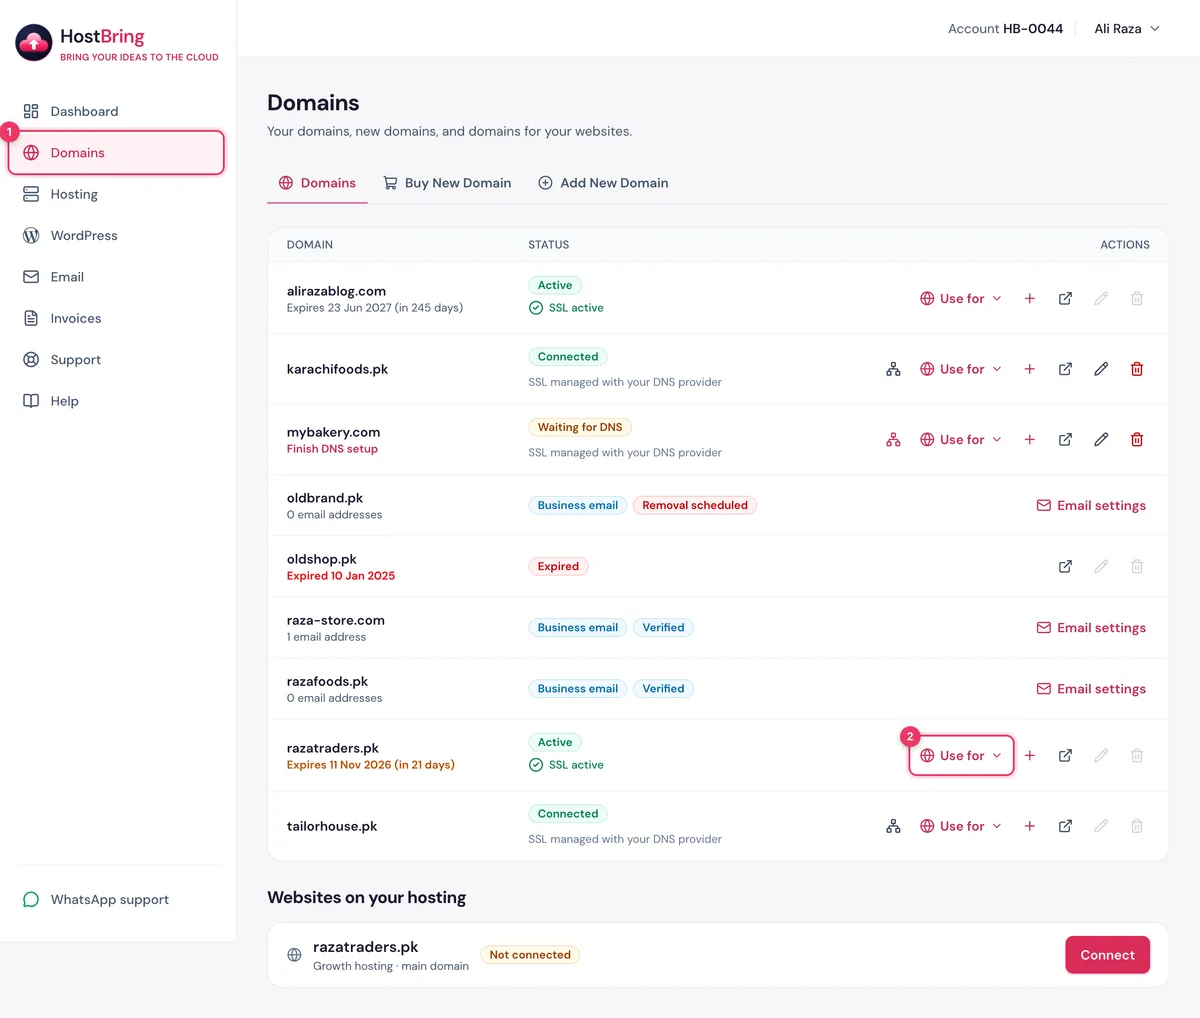Image resolution: width=1200 pixels, height=1018 pixels.
Task: Delete karachifoods.pk with the trash icon
Action: [x=1137, y=369]
